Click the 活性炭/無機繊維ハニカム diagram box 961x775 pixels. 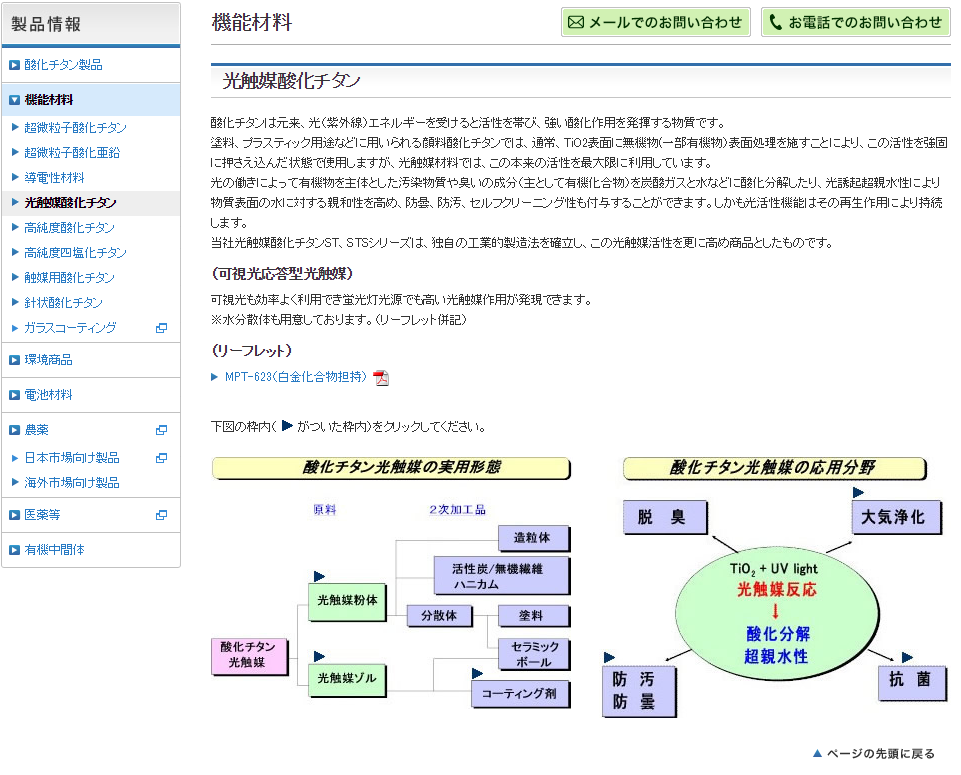tap(501, 575)
